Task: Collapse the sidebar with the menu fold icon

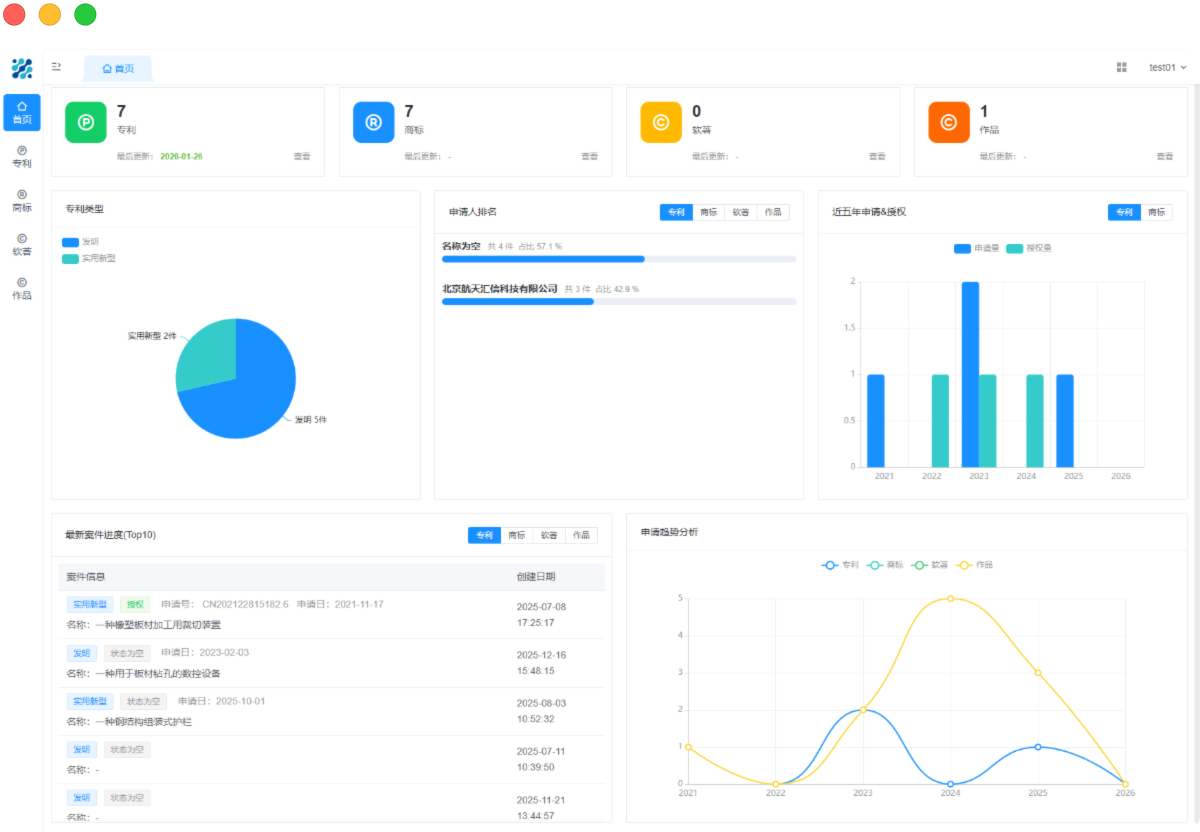Action: point(57,67)
